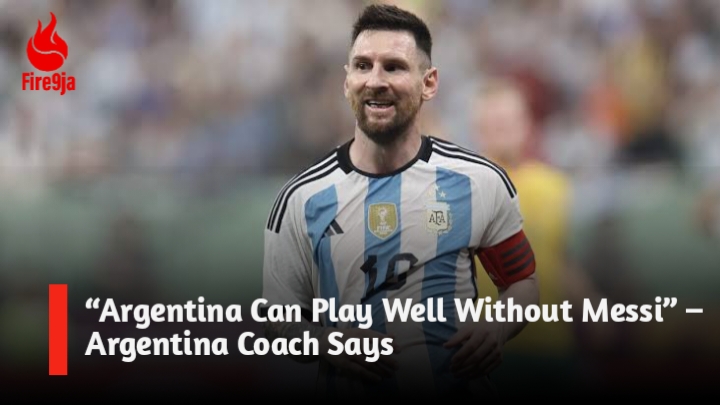720x405 pixels.
Task: Select the number 10 on the jersey
Action: [388, 271]
